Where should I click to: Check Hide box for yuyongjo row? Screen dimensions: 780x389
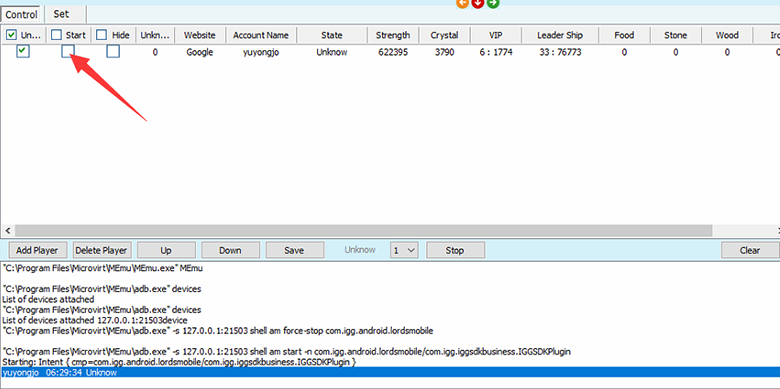pos(113,51)
